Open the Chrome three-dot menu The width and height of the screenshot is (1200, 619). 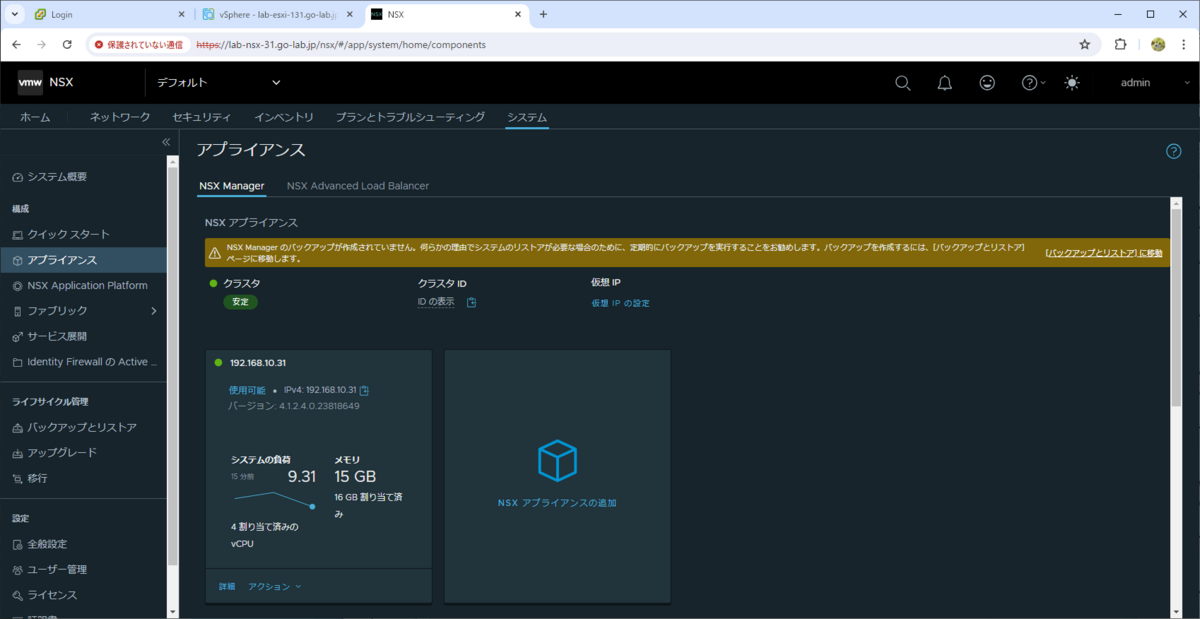pyautogui.click(x=1183, y=45)
